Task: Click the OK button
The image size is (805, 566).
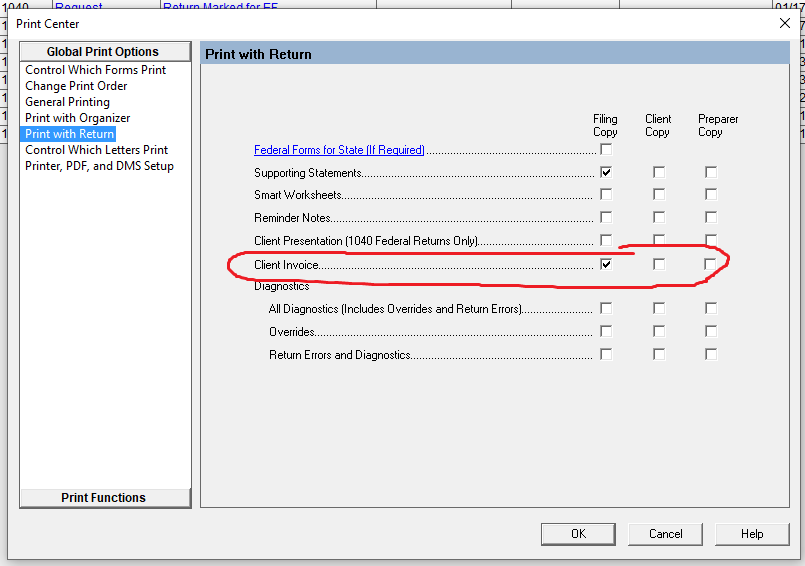Action: pyautogui.click(x=578, y=534)
